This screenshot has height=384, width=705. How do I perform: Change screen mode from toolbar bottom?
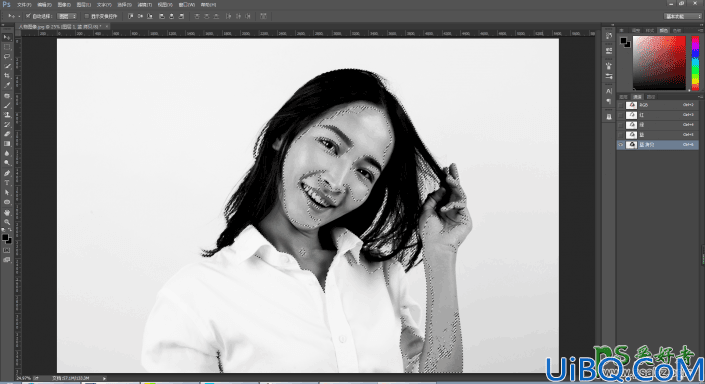[7, 260]
